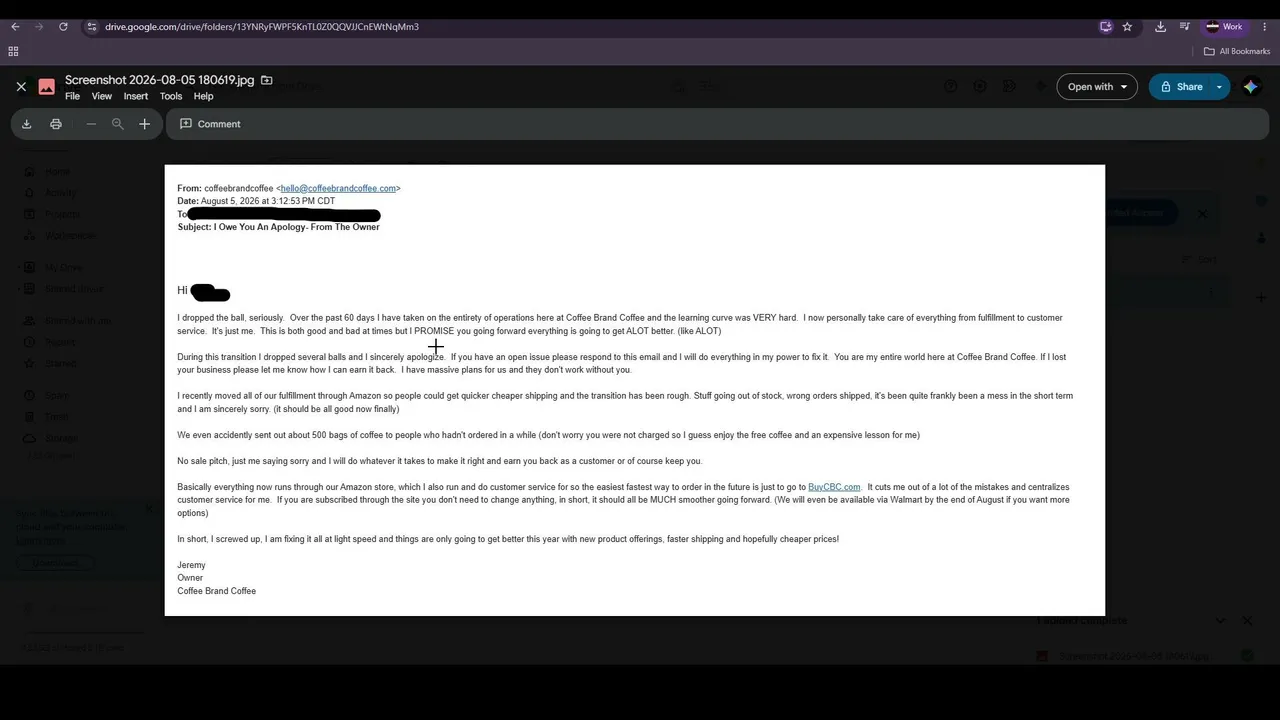Click the uploaded Screenshot file row in upload panel

pyautogui.click(x=1143, y=656)
